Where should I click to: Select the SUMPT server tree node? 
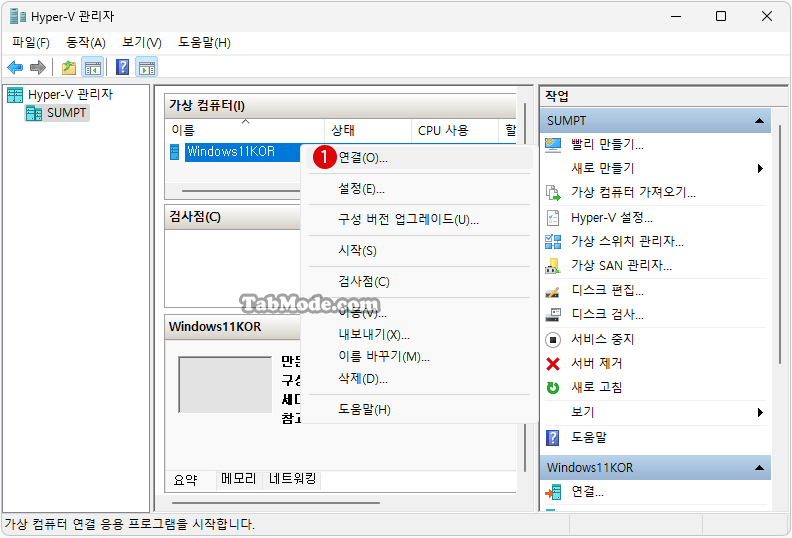57,113
